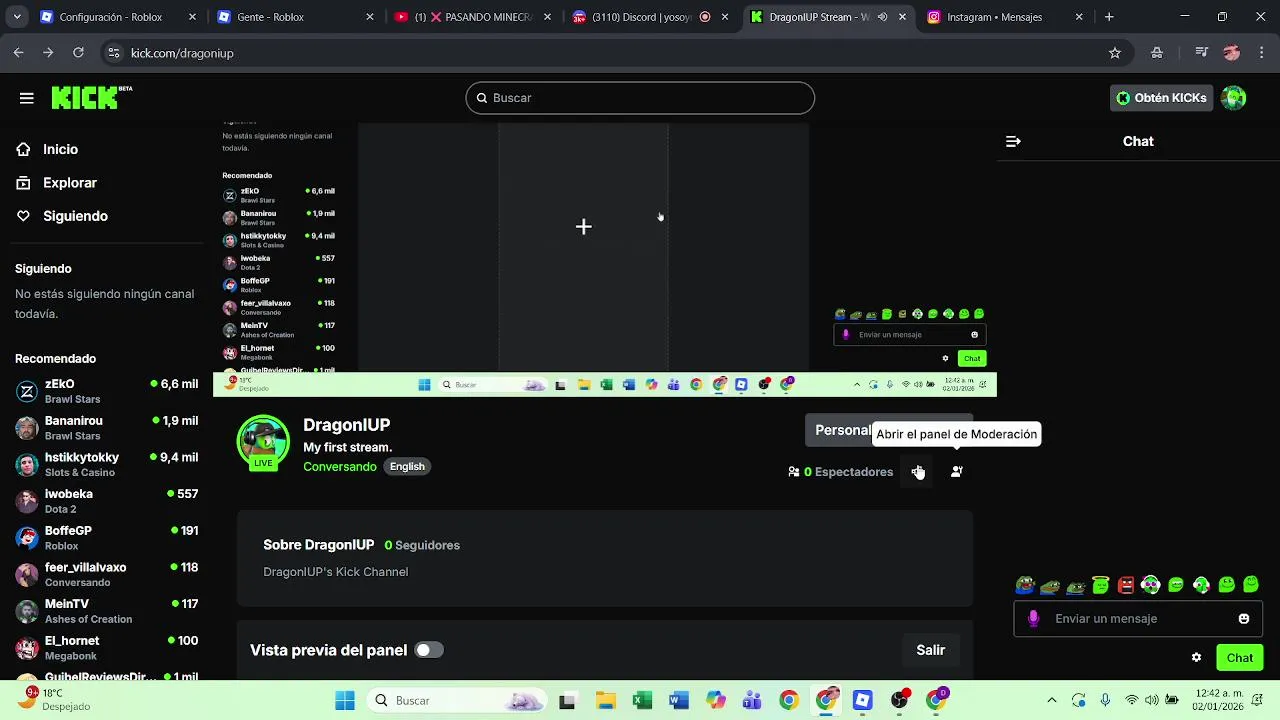The image size is (1280, 720).
Task: Go back in browser history
Action: point(18,53)
